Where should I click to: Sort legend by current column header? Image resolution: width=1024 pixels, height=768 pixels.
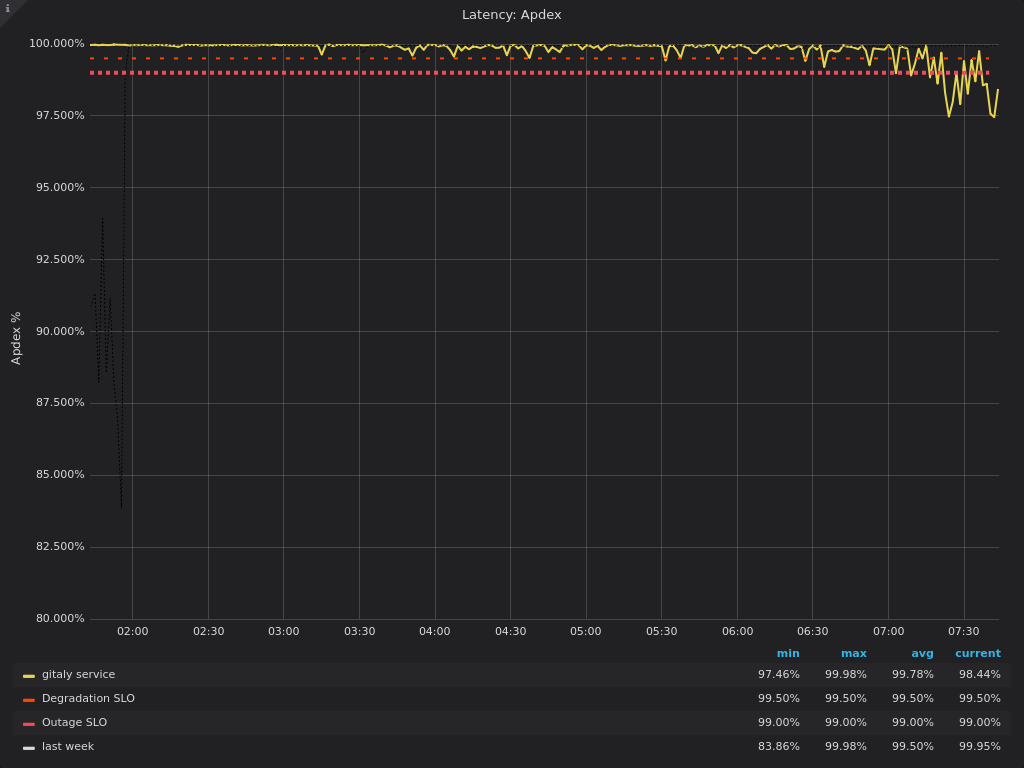pyautogui.click(x=977, y=654)
